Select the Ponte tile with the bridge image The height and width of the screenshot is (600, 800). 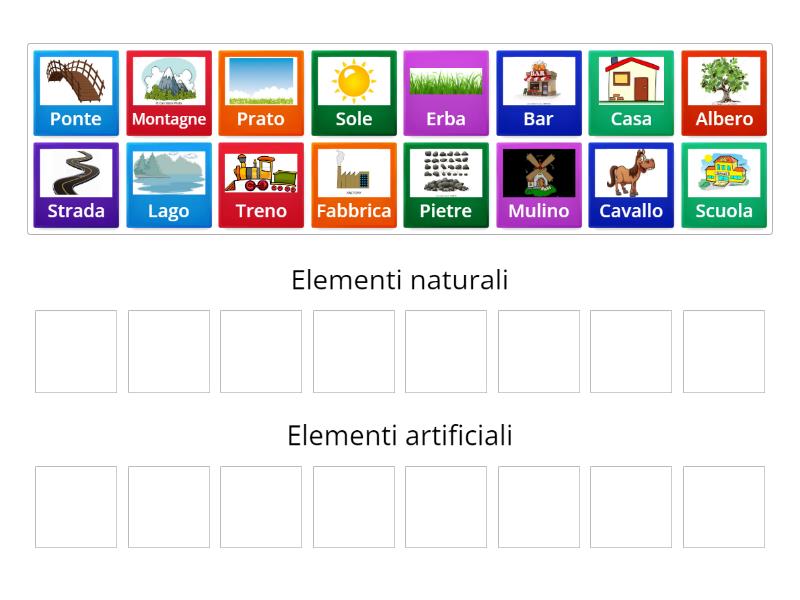[75, 92]
